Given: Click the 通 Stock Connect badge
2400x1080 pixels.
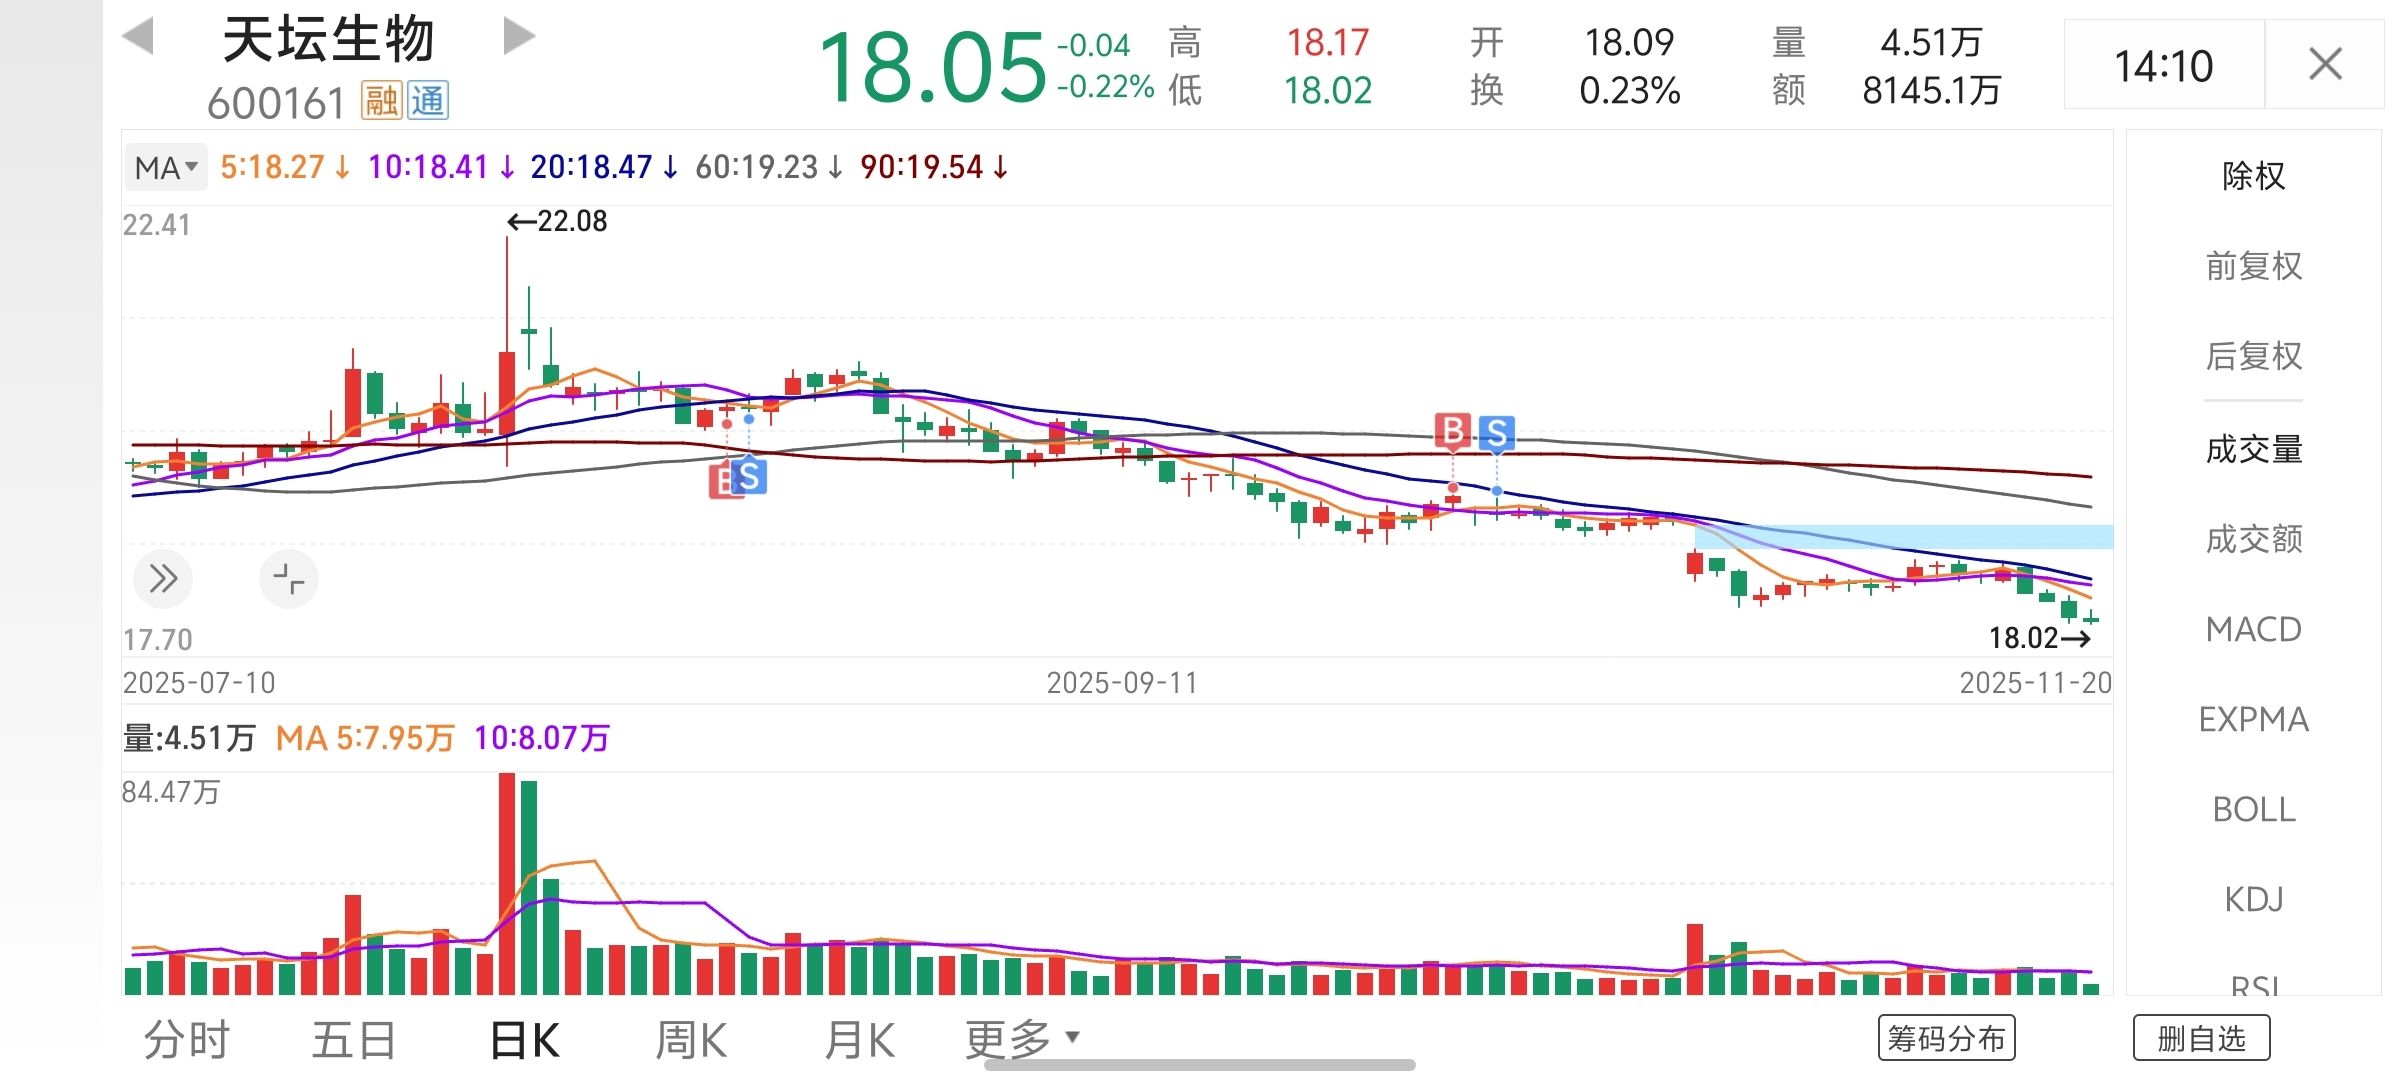Looking at the screenshot, I should point(428,101).
